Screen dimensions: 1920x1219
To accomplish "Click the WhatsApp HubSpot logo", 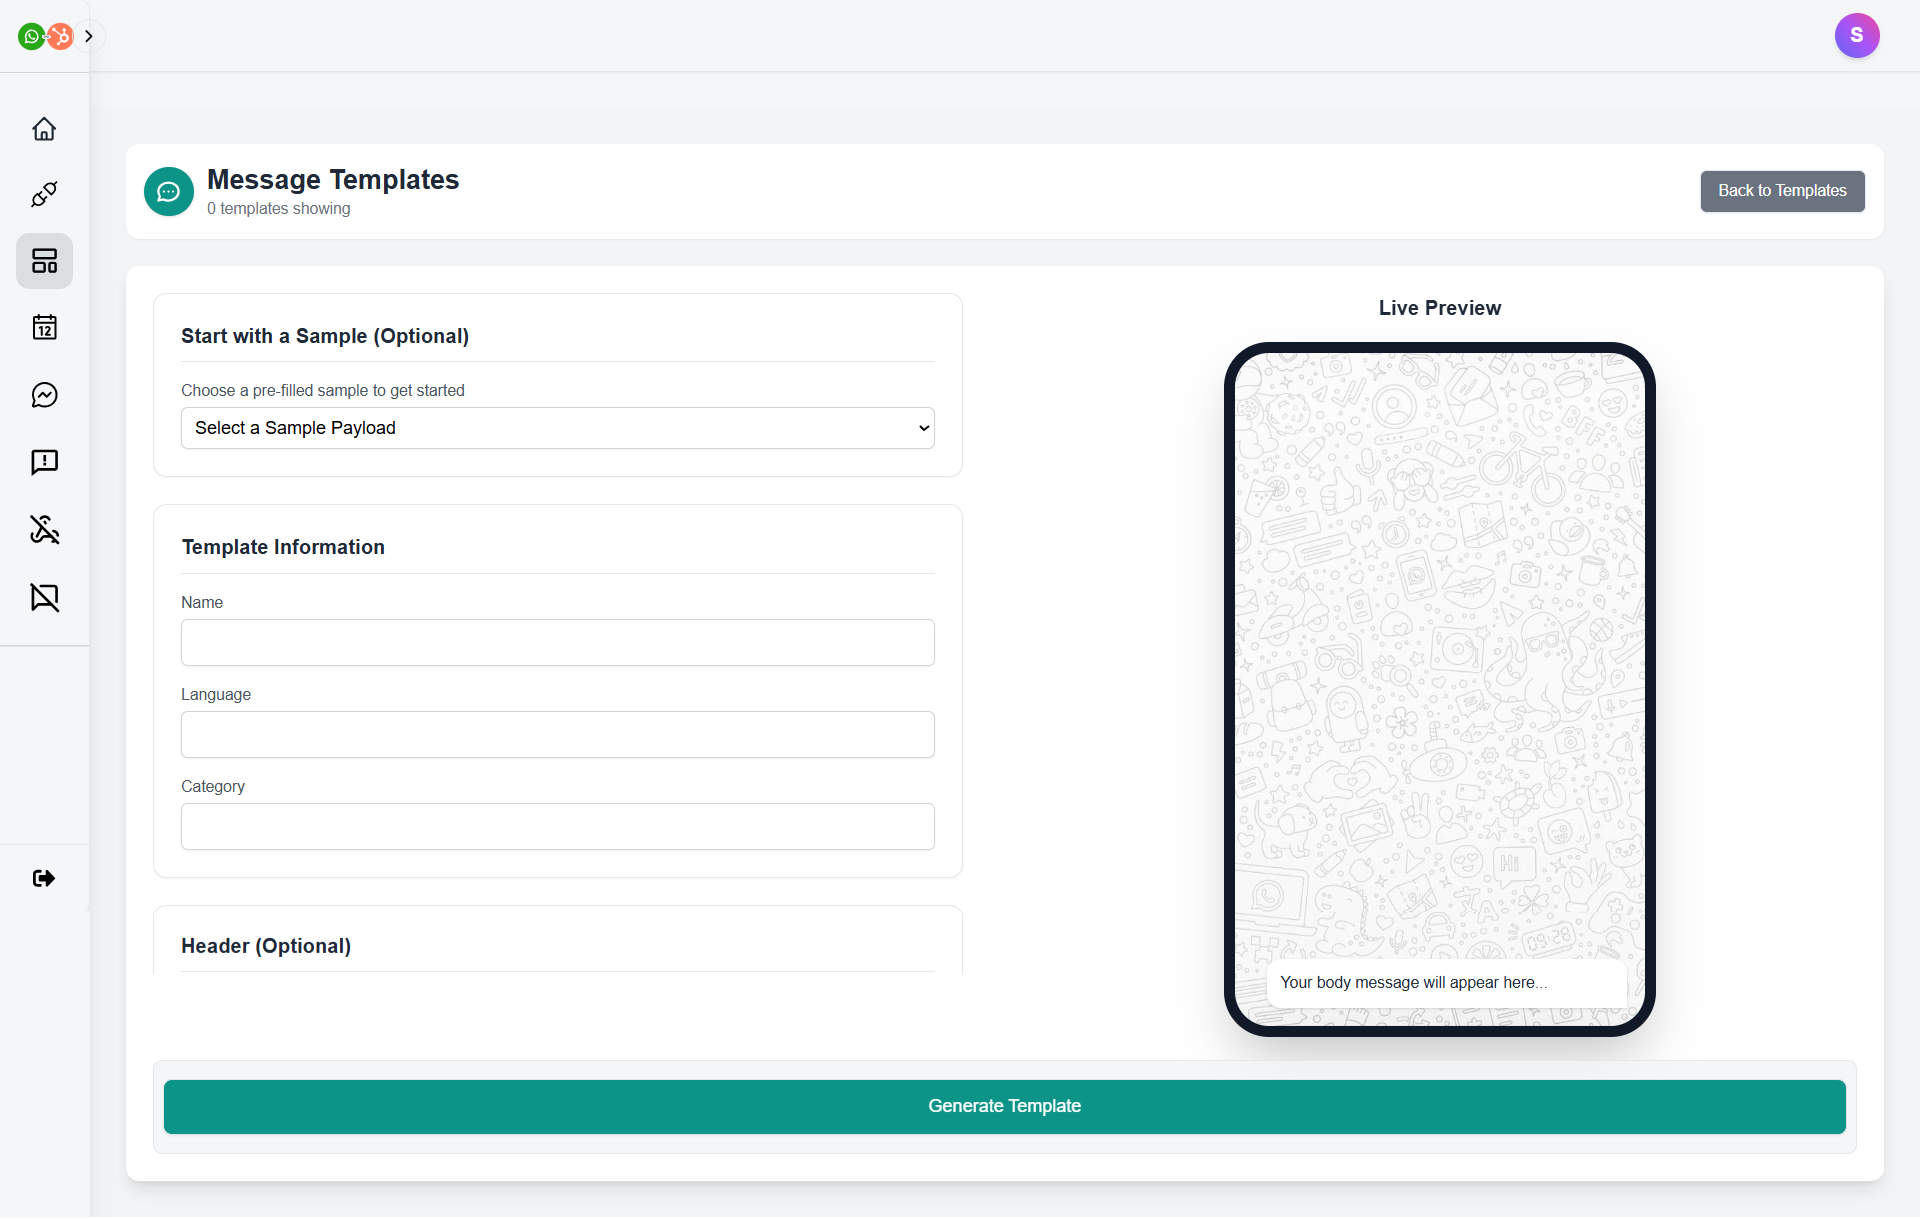I will [45, 36].
